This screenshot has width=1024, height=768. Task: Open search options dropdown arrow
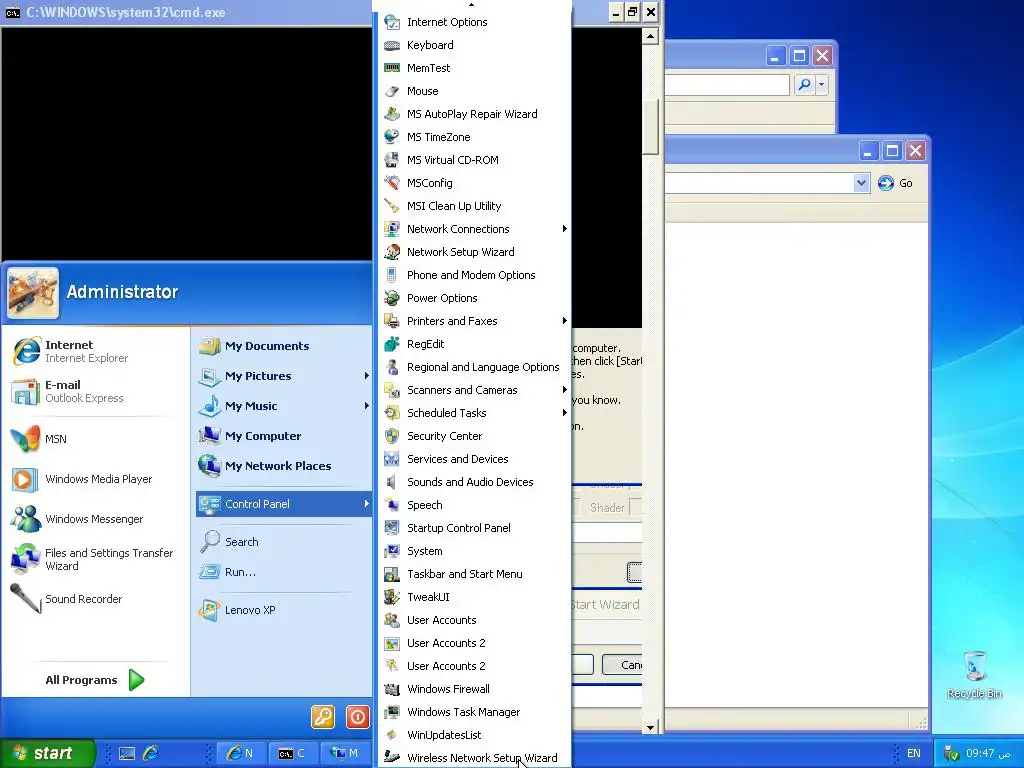pyautogui.click(x=821, y=84)
